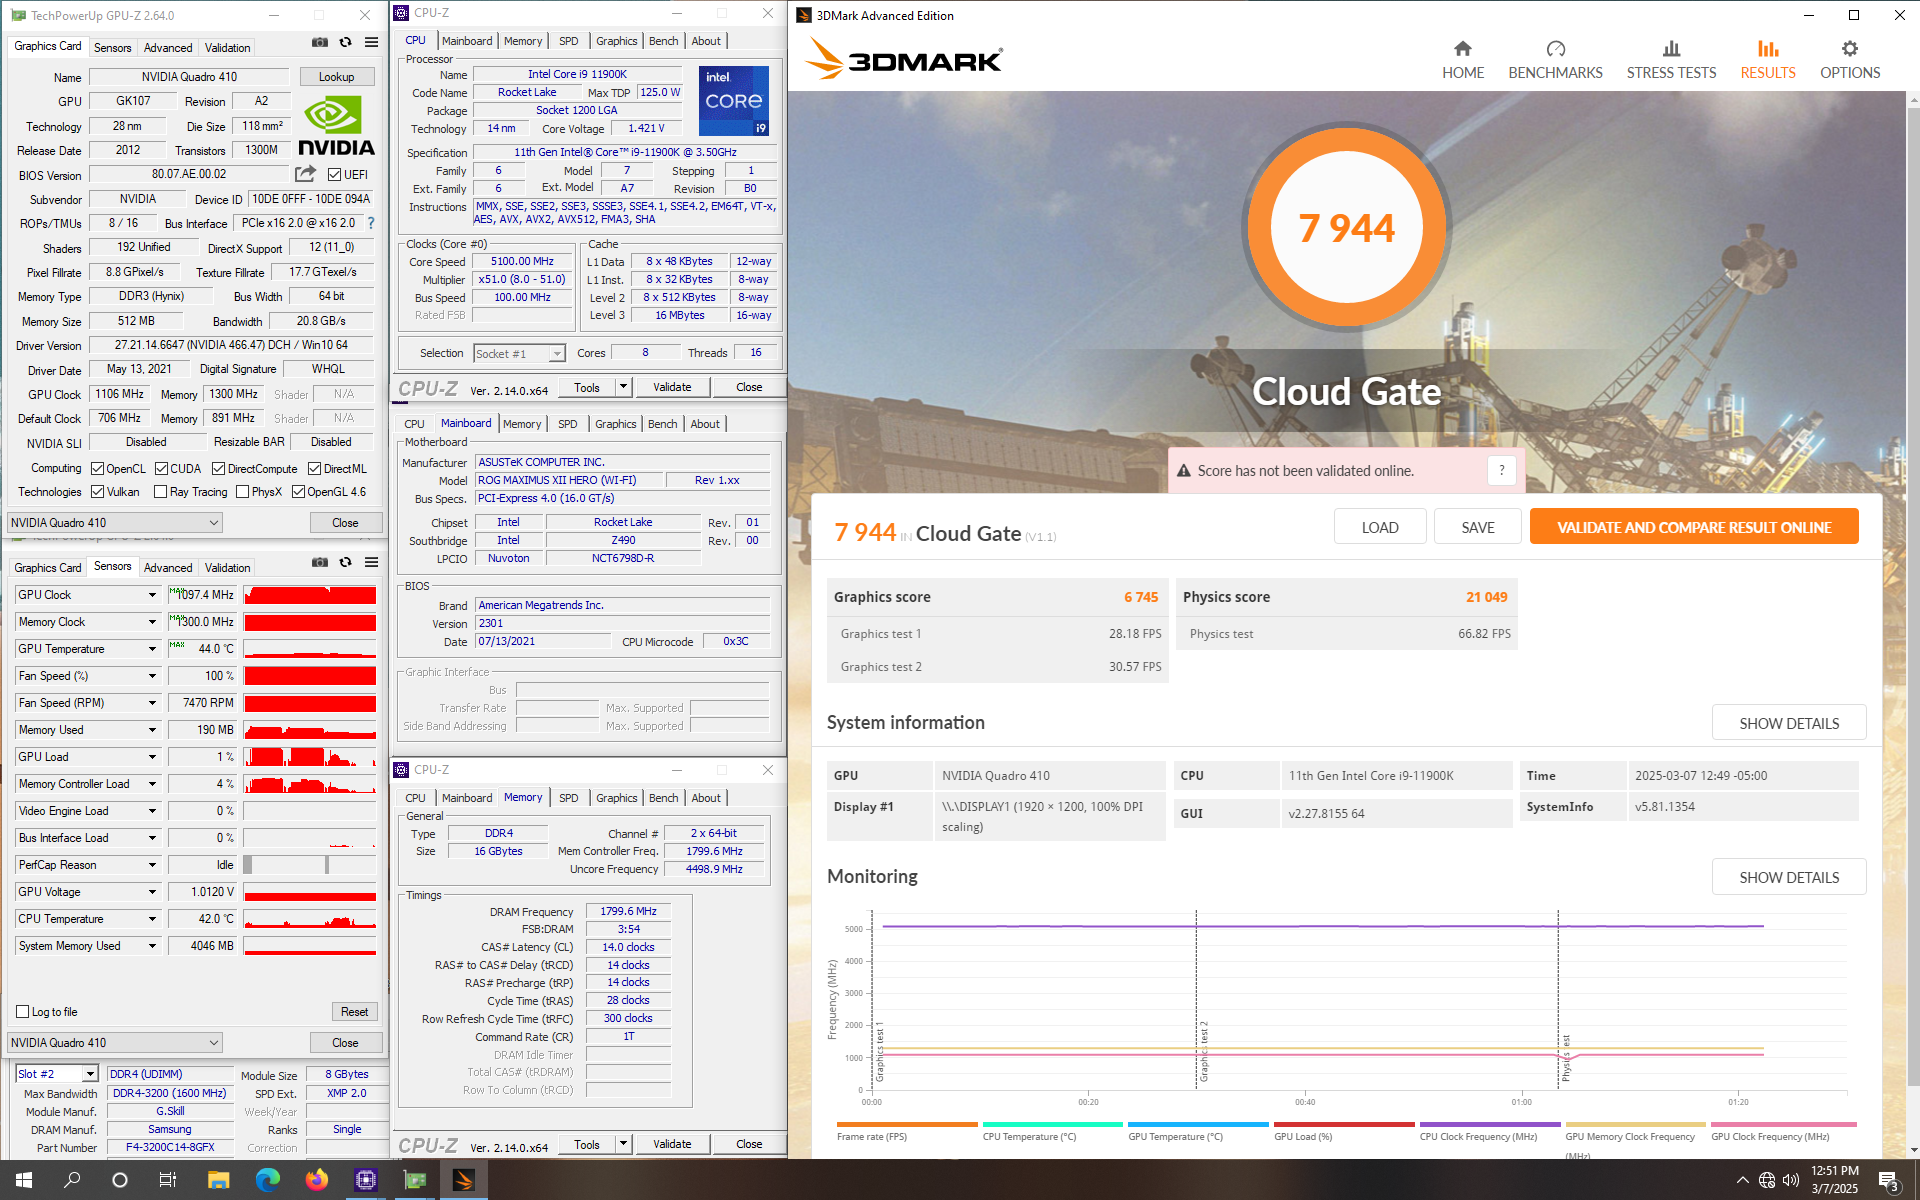Open GPU Clock sensor dropdown
The width and height of the screenshot is (1920, 1200).
(152, 595)
